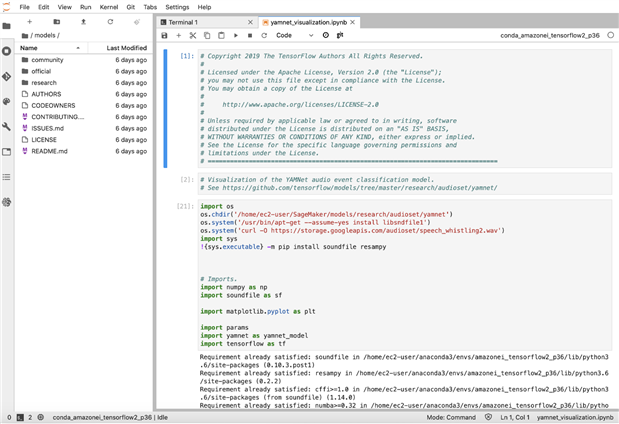
Task: Click the models breadcrumb path
Action: click(45, 36)
